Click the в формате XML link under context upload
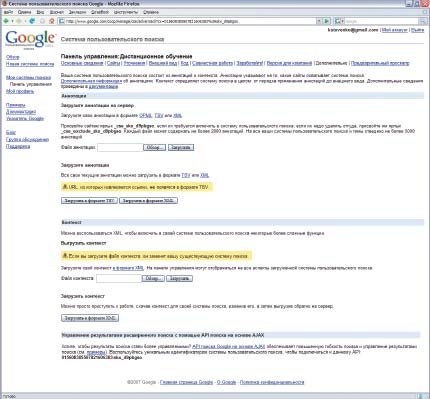This screenshot has width=430, height=399. click(128, 268)
